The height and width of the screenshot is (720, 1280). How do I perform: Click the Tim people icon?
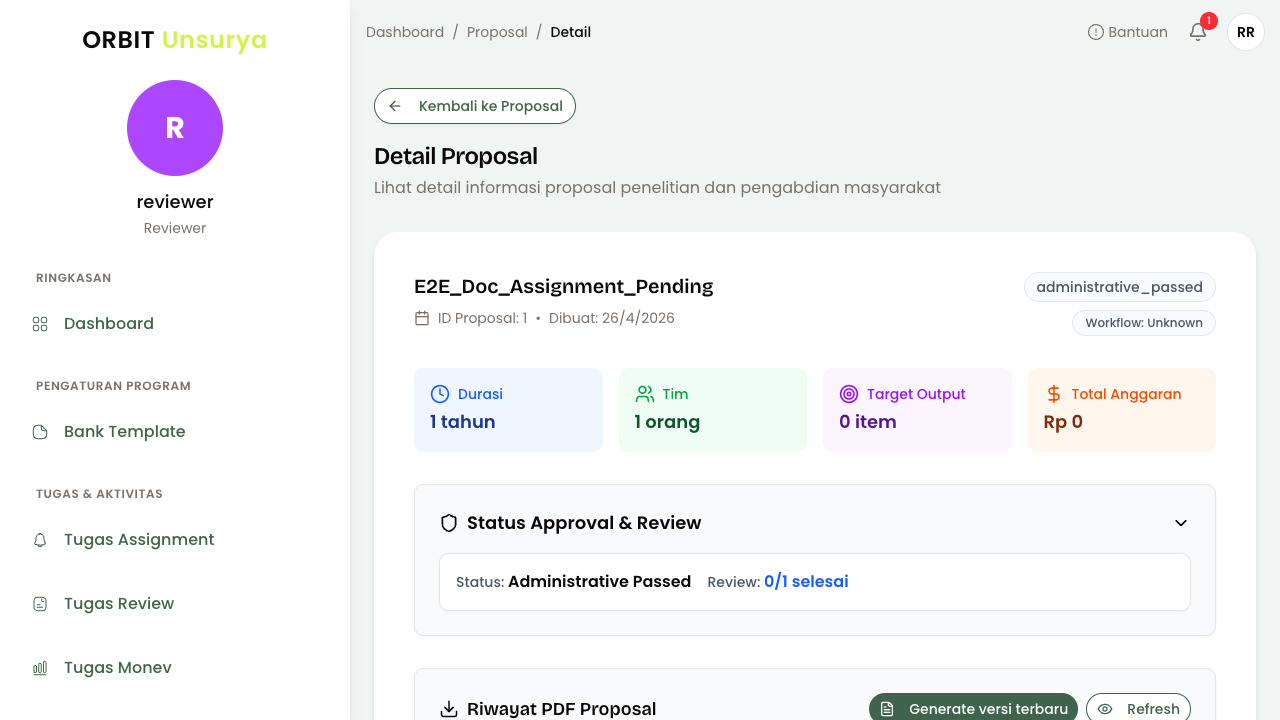[645, 394]
